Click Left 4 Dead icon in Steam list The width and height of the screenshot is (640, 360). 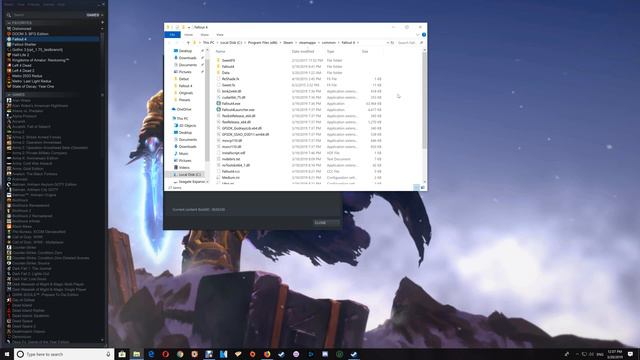click(9, 65)
